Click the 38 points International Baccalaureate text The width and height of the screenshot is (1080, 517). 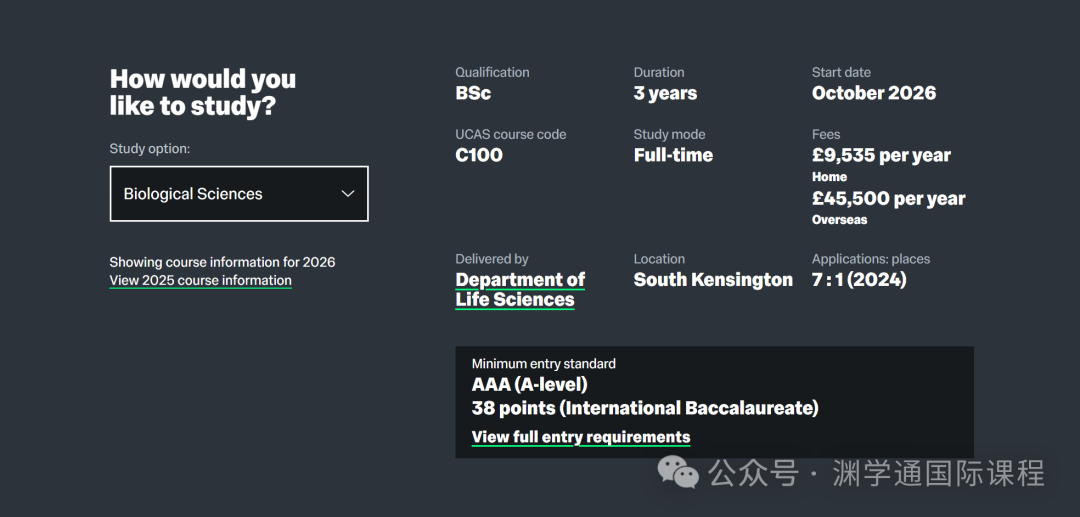(x=645, y=408)
